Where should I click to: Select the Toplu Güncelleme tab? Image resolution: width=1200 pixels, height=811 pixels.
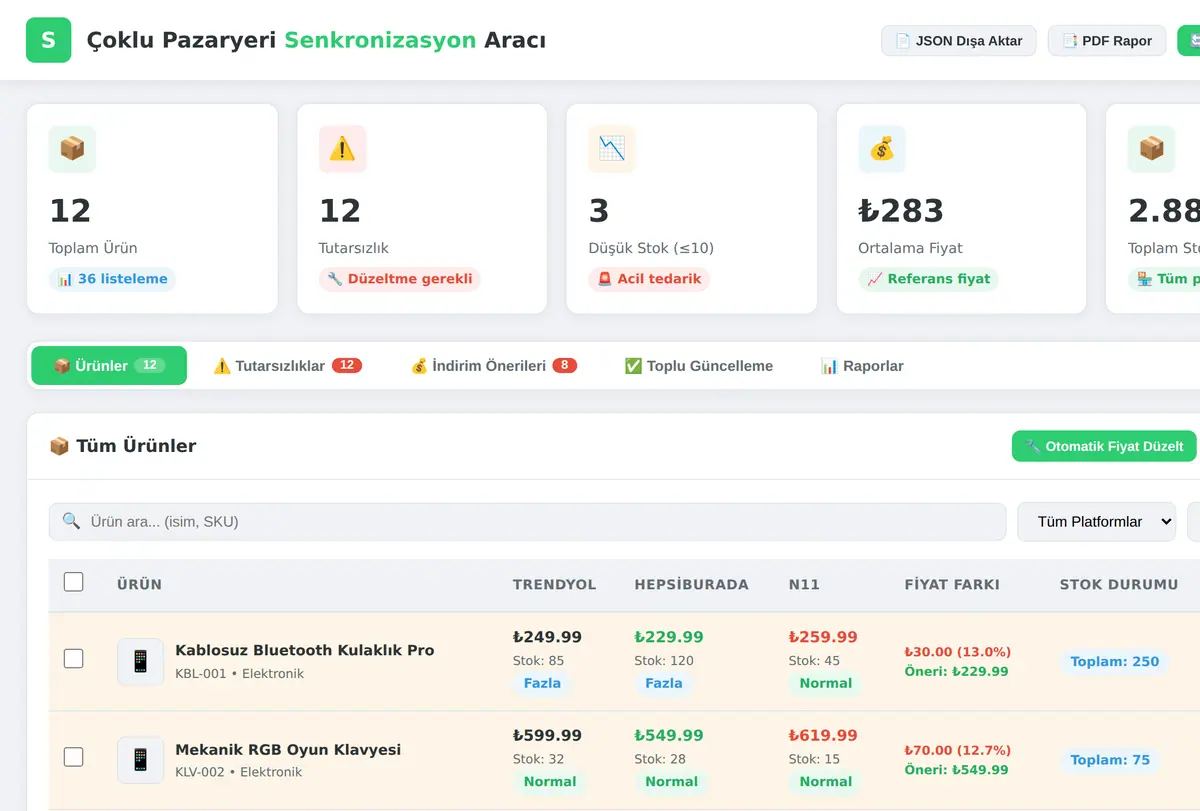coord(698,366)
